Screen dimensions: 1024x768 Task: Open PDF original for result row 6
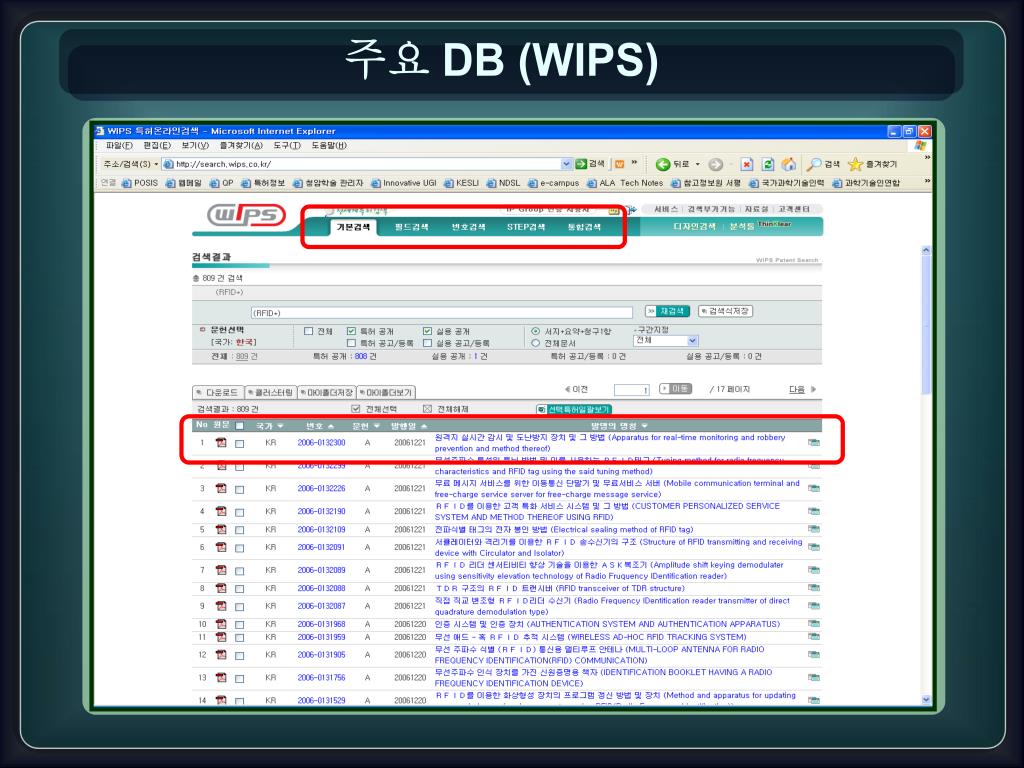[x=221, y=547]
